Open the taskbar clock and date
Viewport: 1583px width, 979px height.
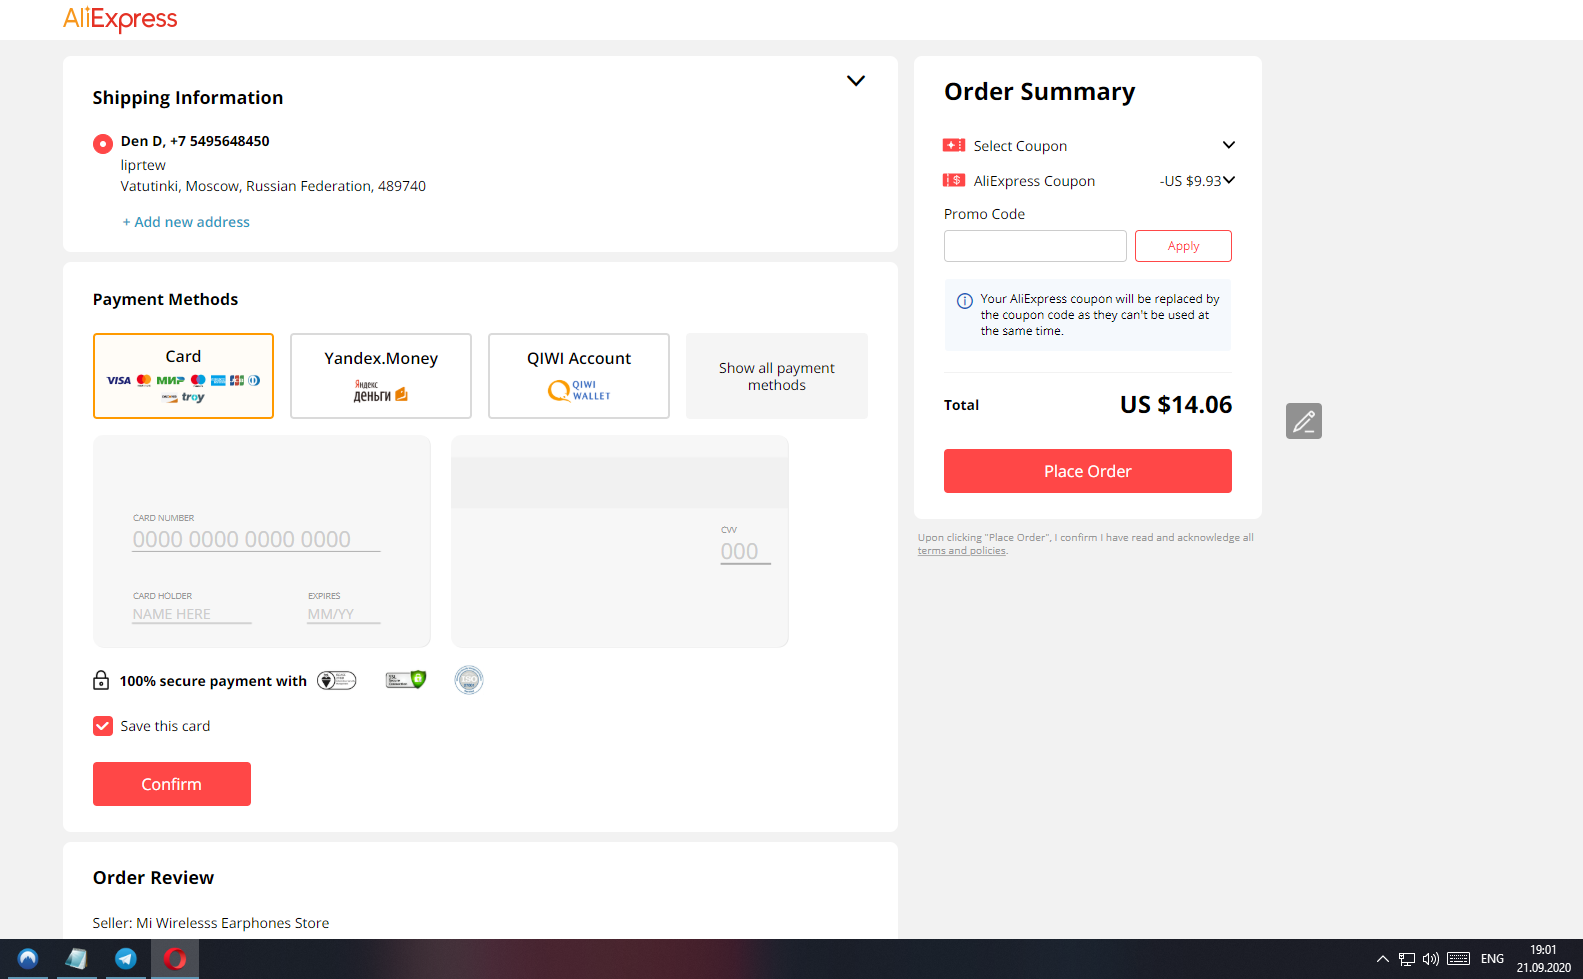click(x=1543, y=959)
